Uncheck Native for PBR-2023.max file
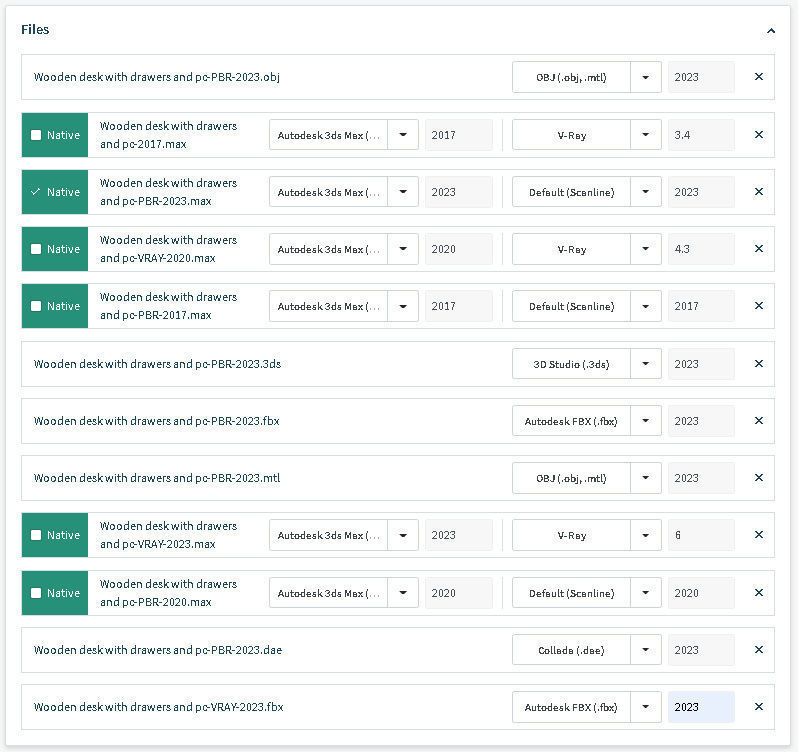 [37, 192]
